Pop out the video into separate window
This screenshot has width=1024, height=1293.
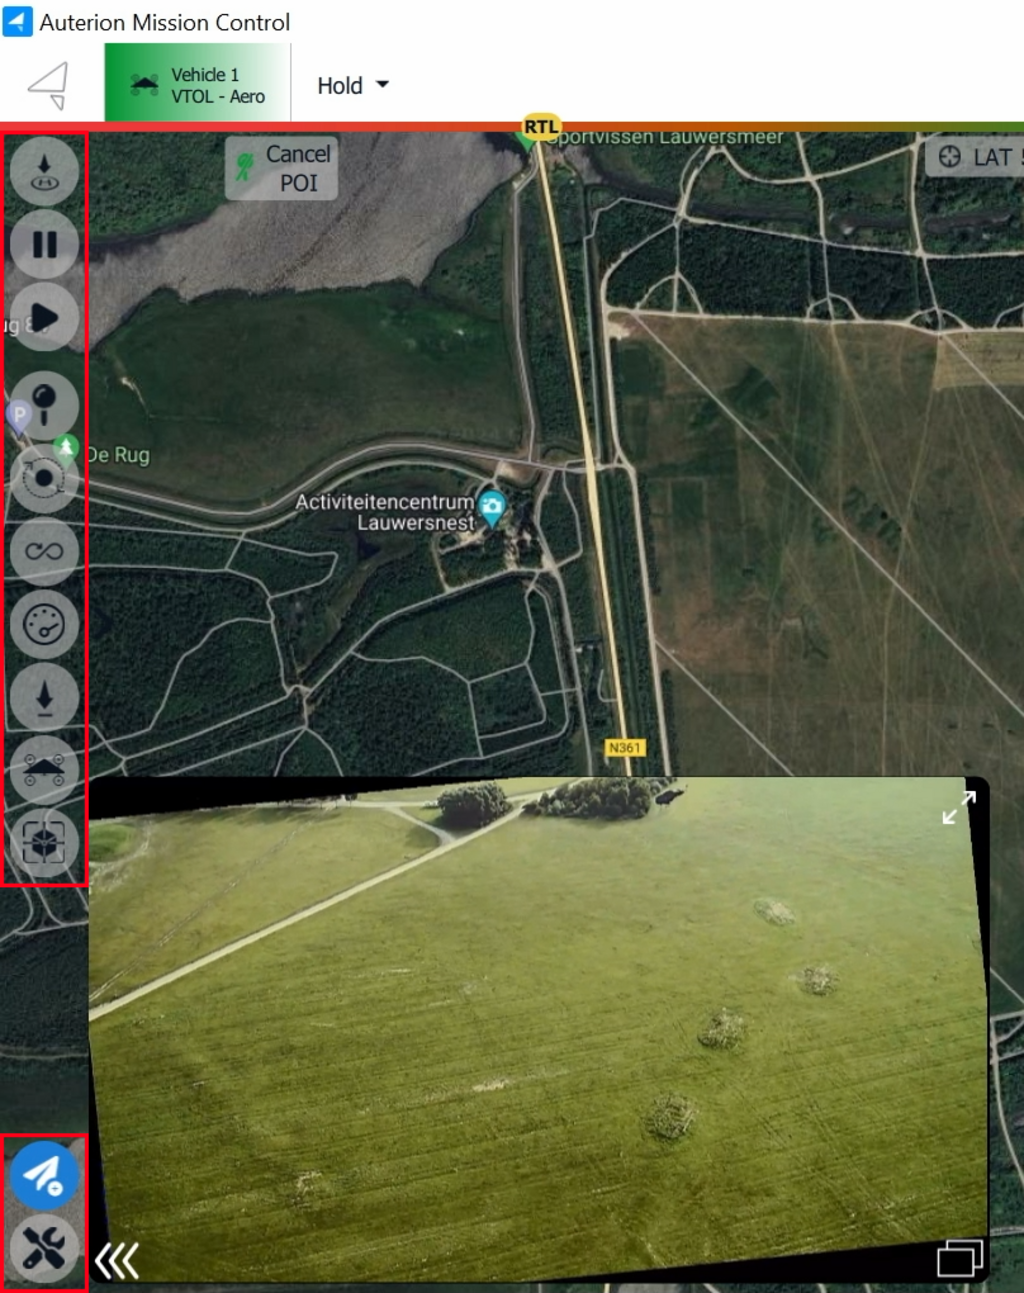pyautogui.click(x=959, y=1258)
